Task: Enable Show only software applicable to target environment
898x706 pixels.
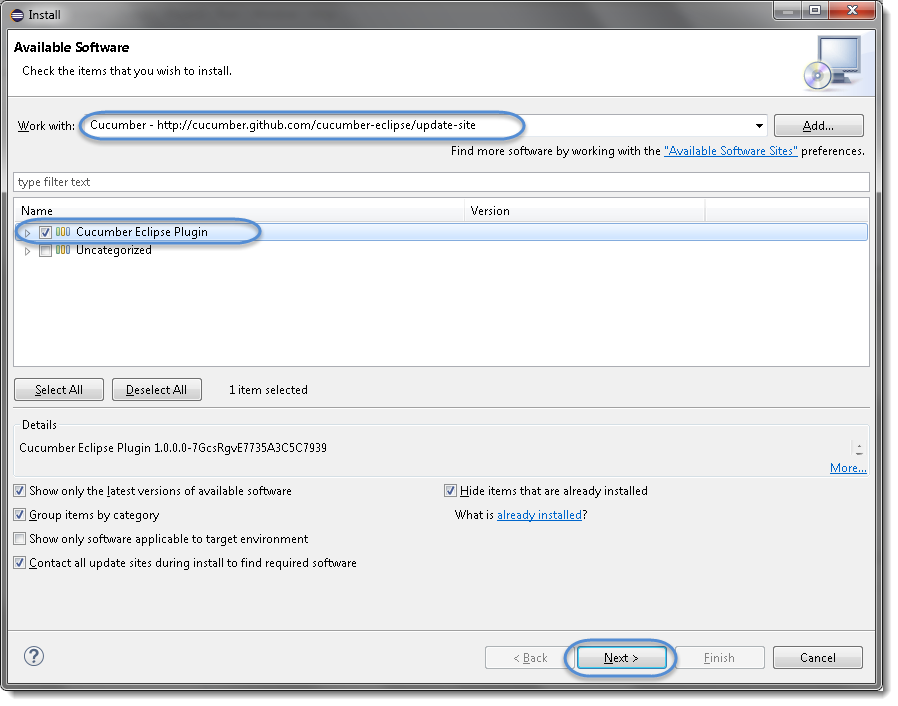Action: (20, 539)
